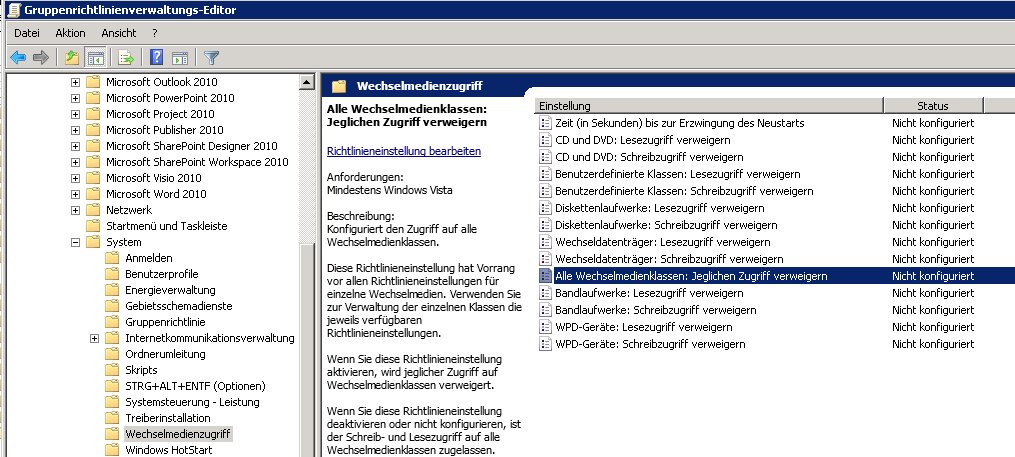Click the Export list toolbar icon
The image size is (1015, 457).
click(126, 57)
